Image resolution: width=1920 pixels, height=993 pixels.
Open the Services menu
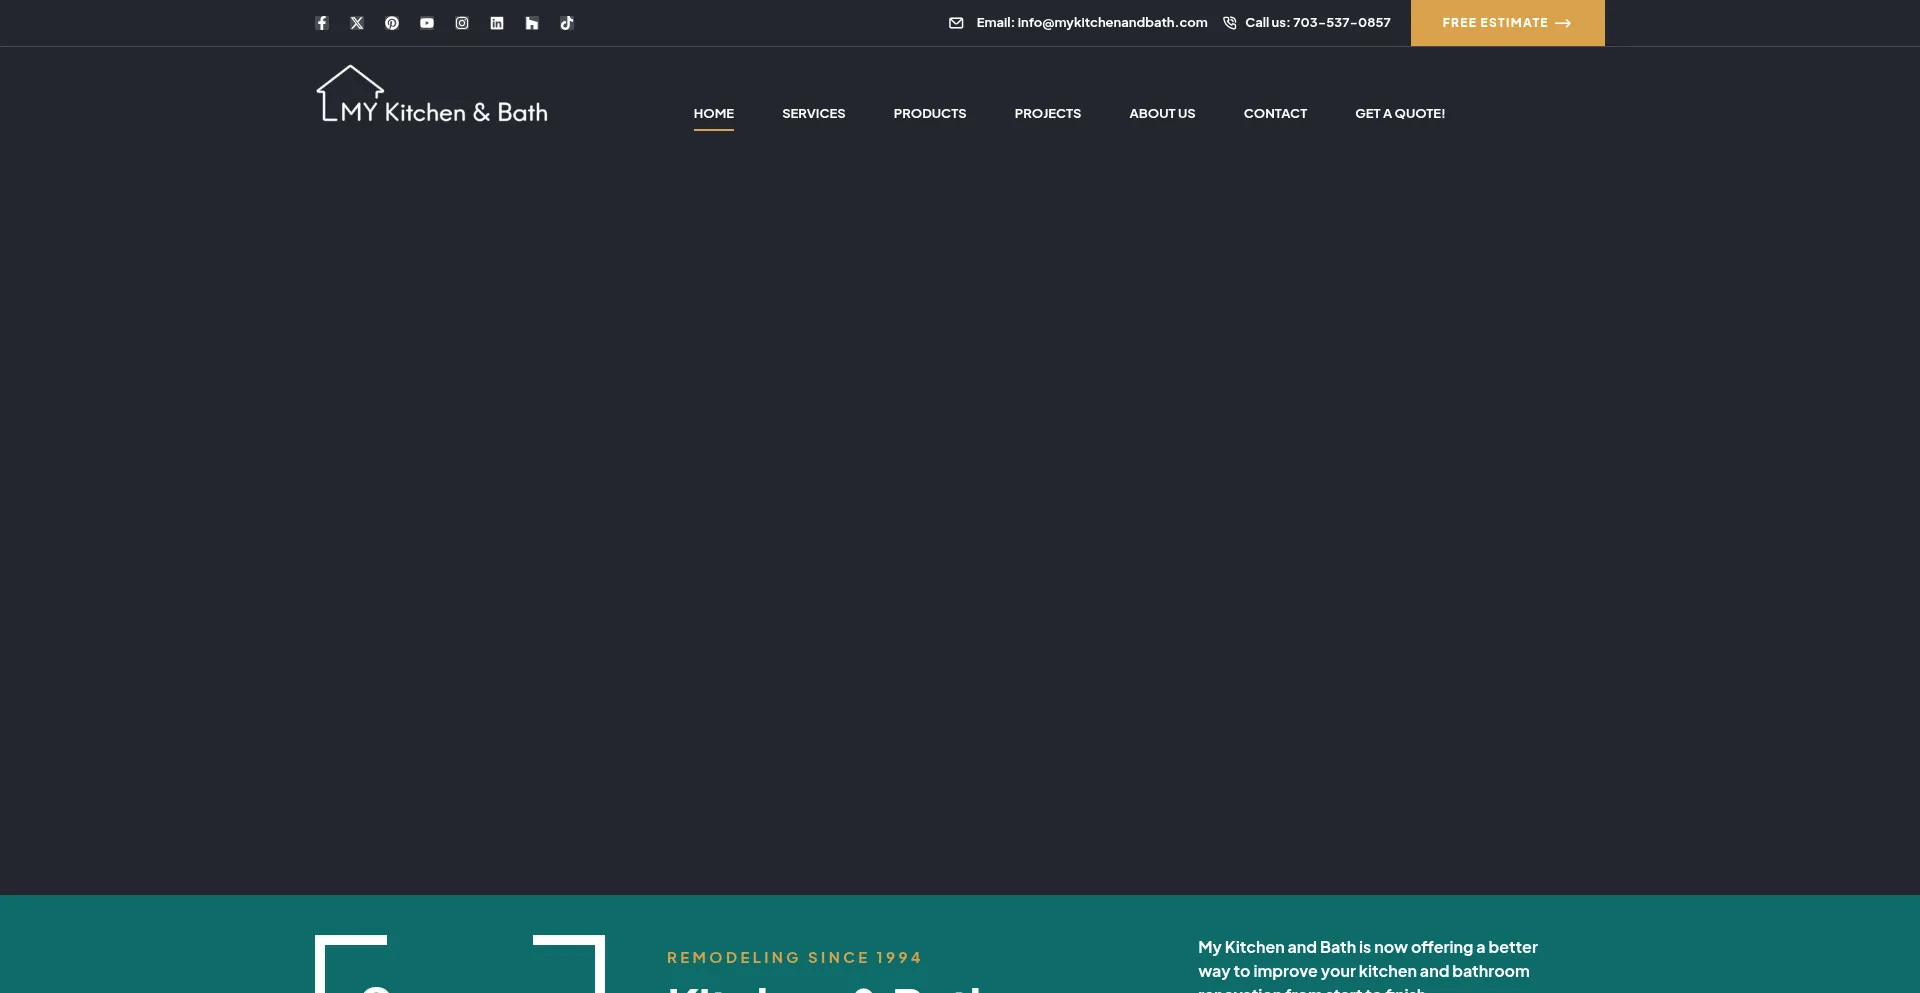pyautogui.click(x=813, y=114)
